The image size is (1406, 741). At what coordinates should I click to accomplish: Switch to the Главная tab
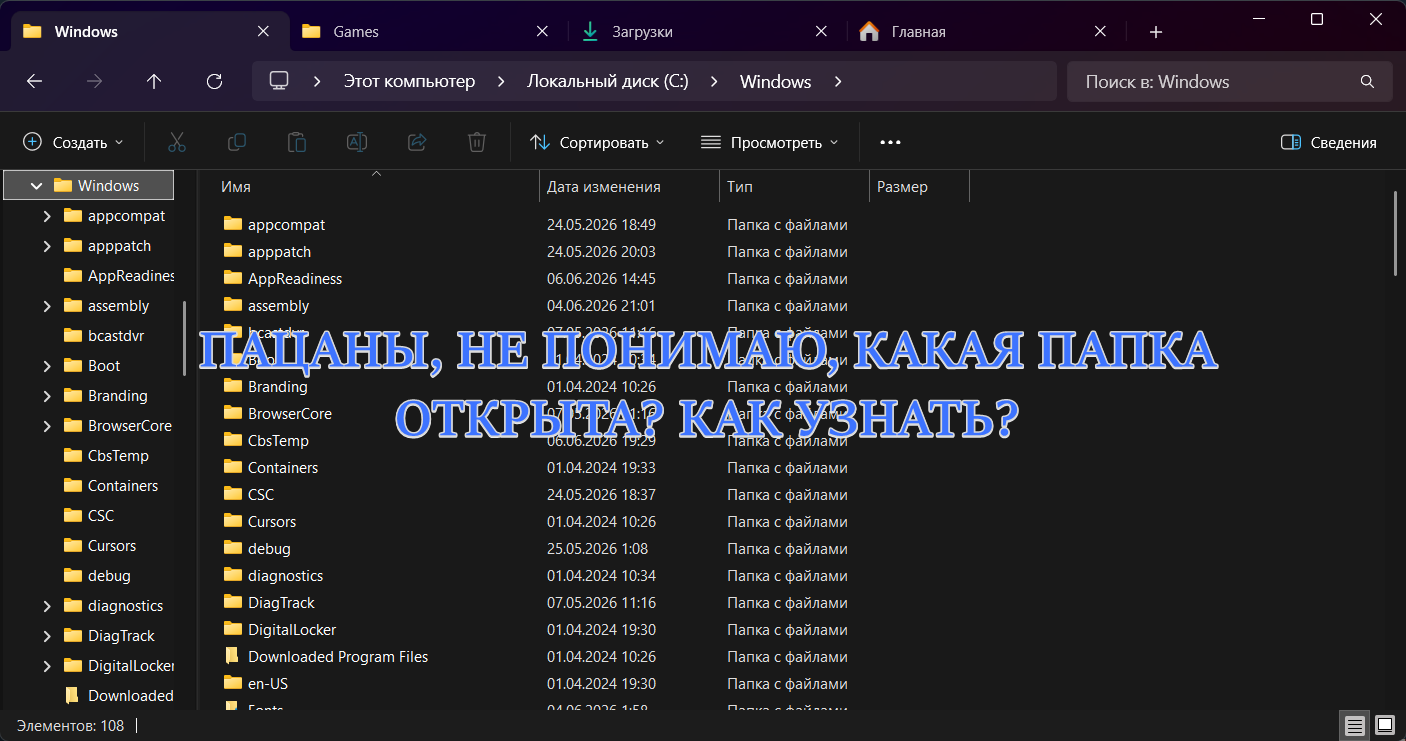point(985,31)
